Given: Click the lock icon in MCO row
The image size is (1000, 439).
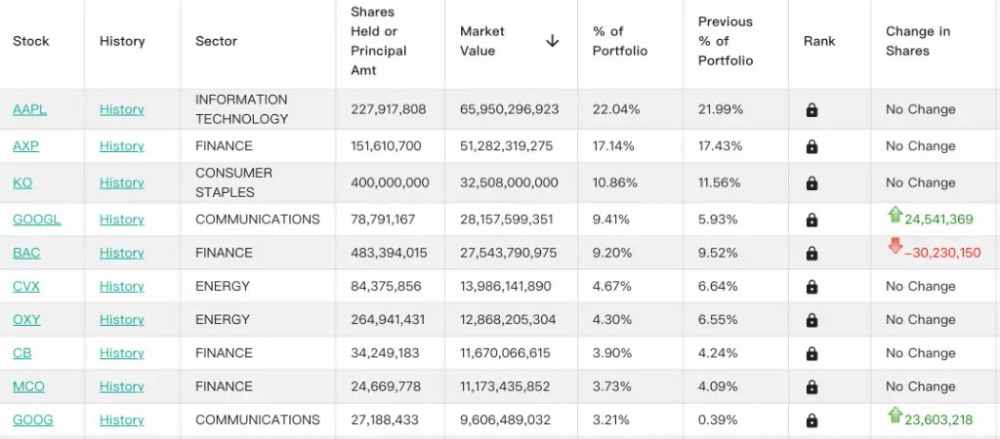Looking at the screenshot, I should (x=811, y=387).
